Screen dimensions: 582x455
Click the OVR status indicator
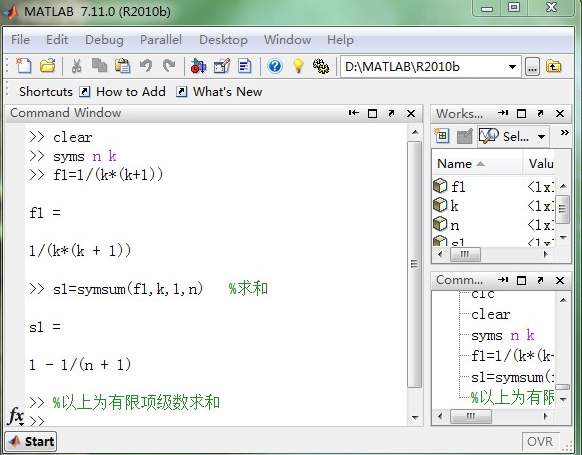(x=540, y=441)
